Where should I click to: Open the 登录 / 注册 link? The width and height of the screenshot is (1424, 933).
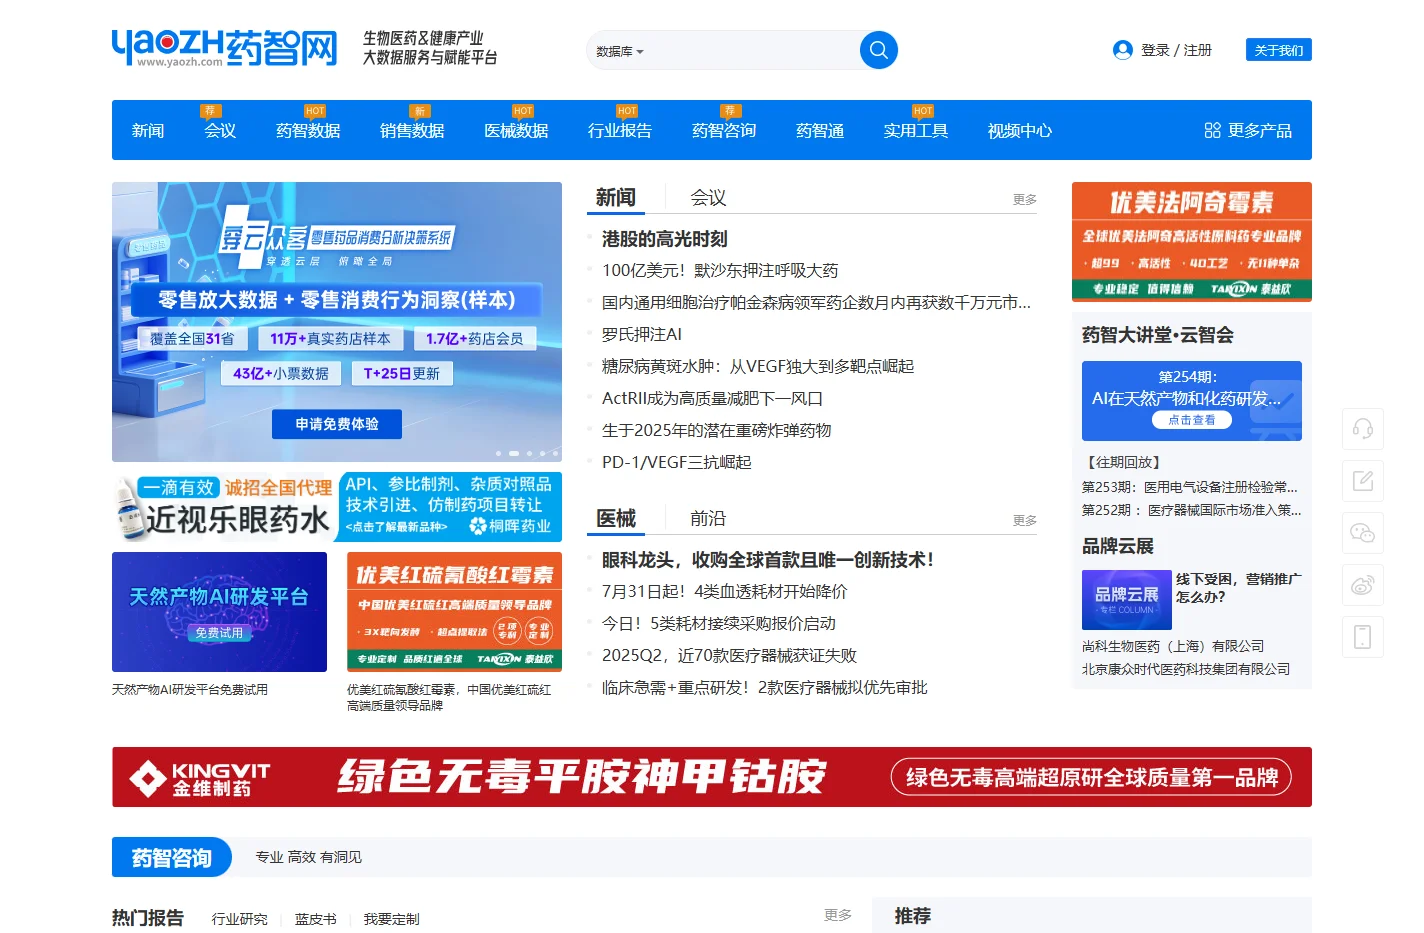[x=1176, y=50]
